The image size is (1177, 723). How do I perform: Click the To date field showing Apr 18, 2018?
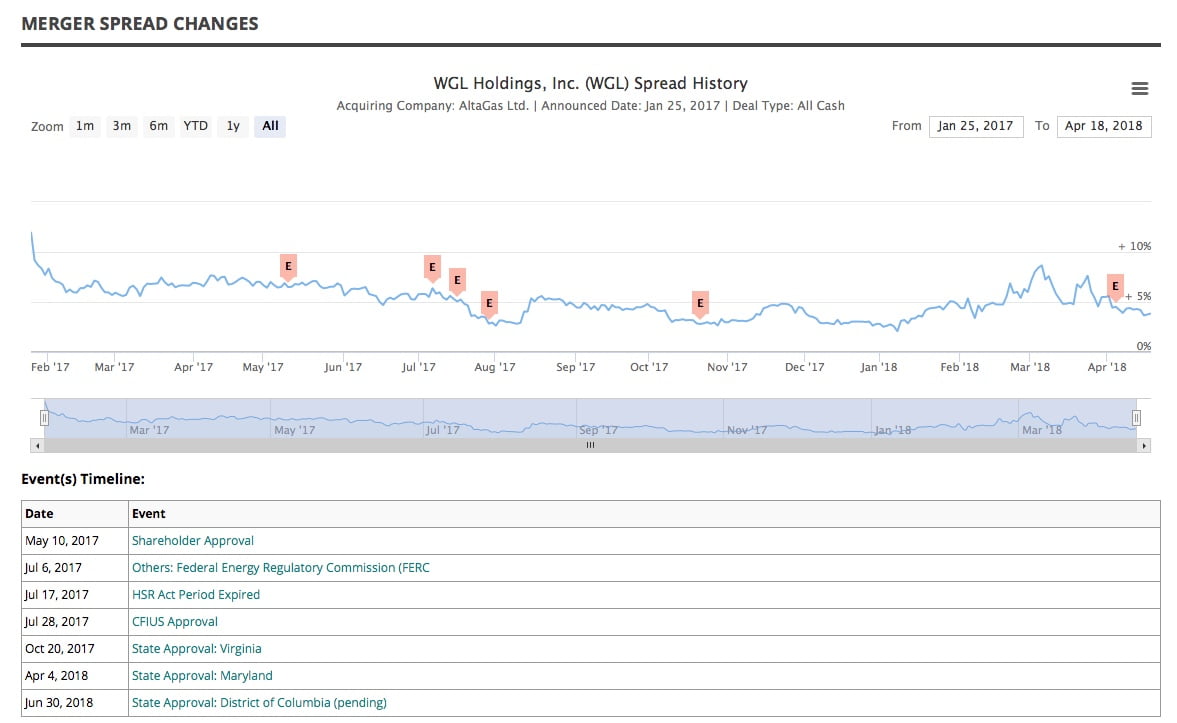click(1104, 126)
